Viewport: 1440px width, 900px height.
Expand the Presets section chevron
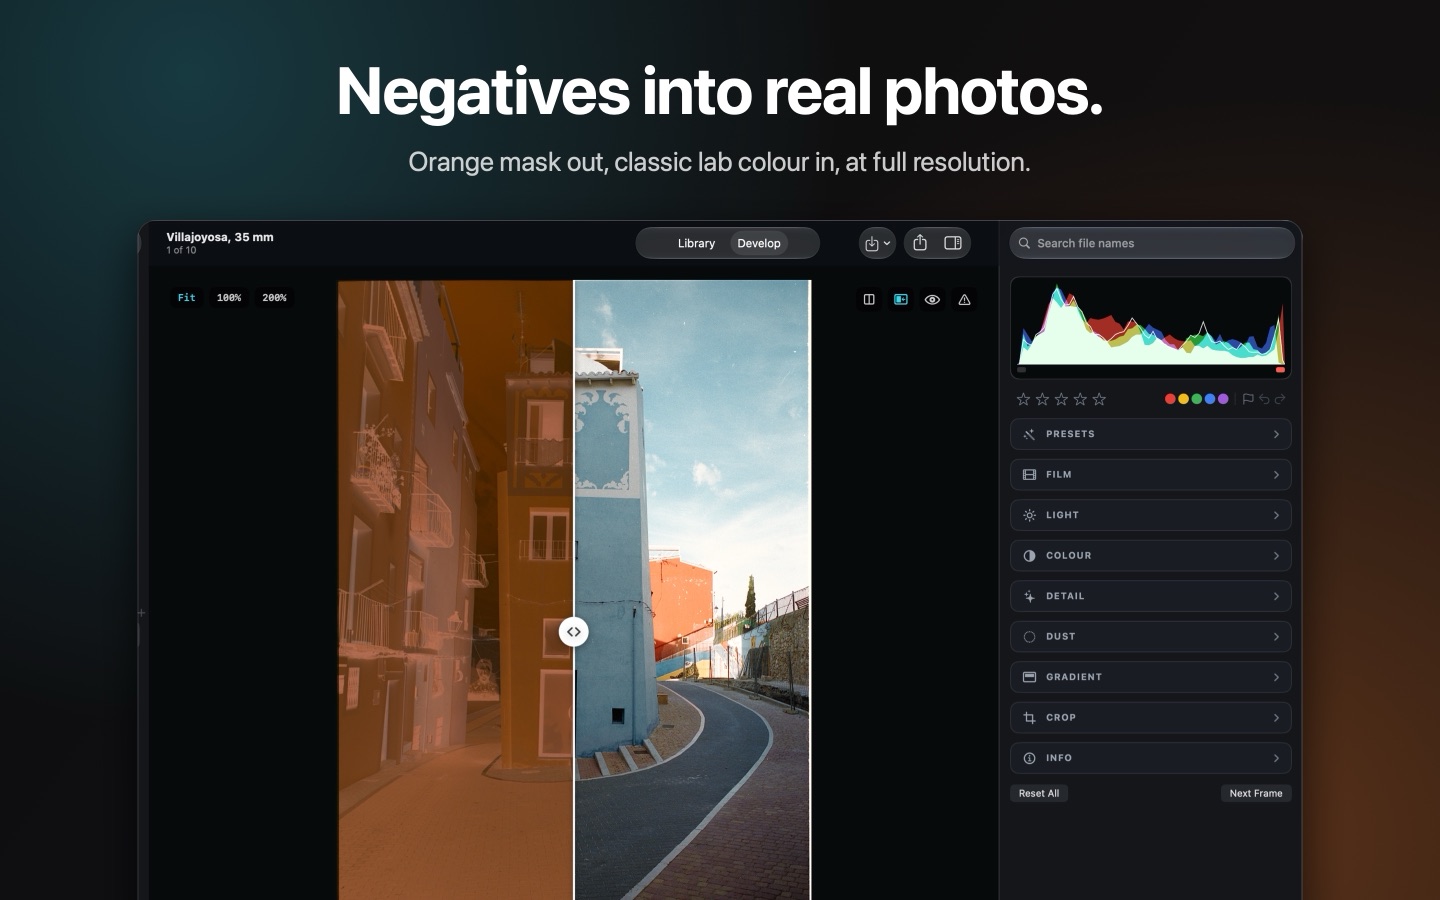click(1276, 434)
